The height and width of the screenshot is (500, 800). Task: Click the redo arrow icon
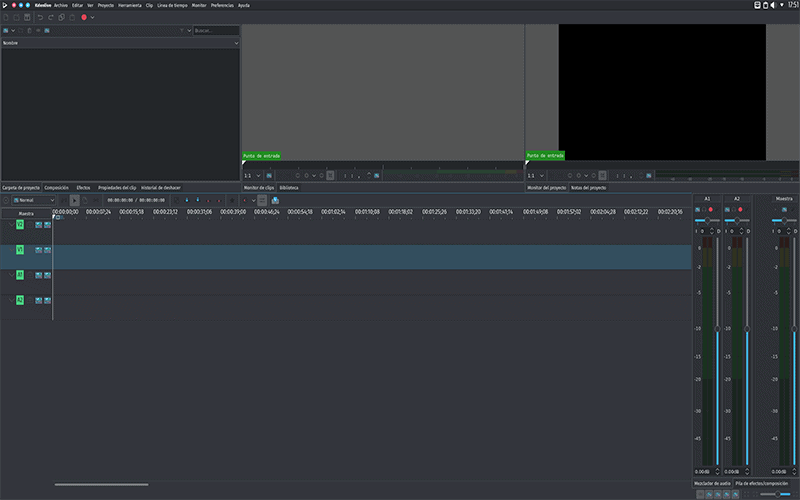[50, 17]
